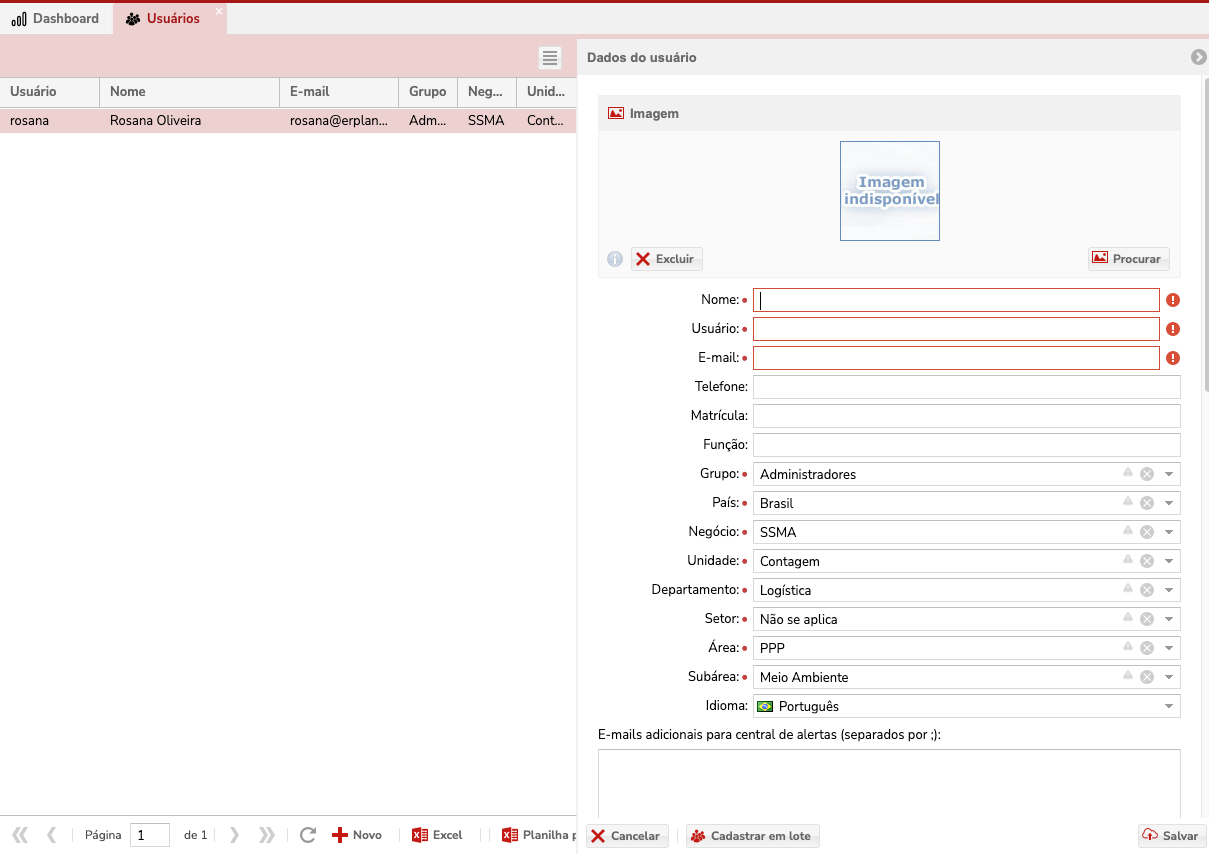The height and width of the screenshot is (854, 1209).
Task: Expand the Unidade dropdown
Action: pos(1168,561)
